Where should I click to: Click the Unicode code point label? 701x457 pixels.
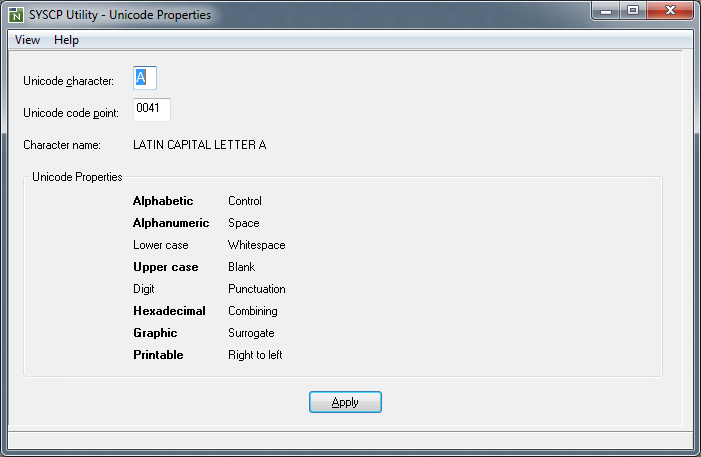(x=71, y=113)
